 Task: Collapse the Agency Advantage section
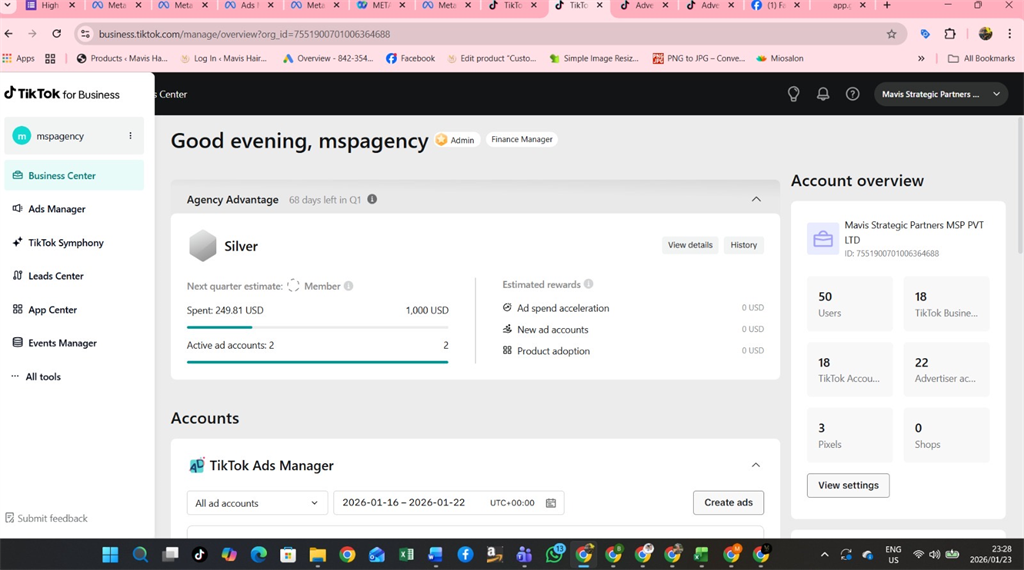tap(756, 199)
